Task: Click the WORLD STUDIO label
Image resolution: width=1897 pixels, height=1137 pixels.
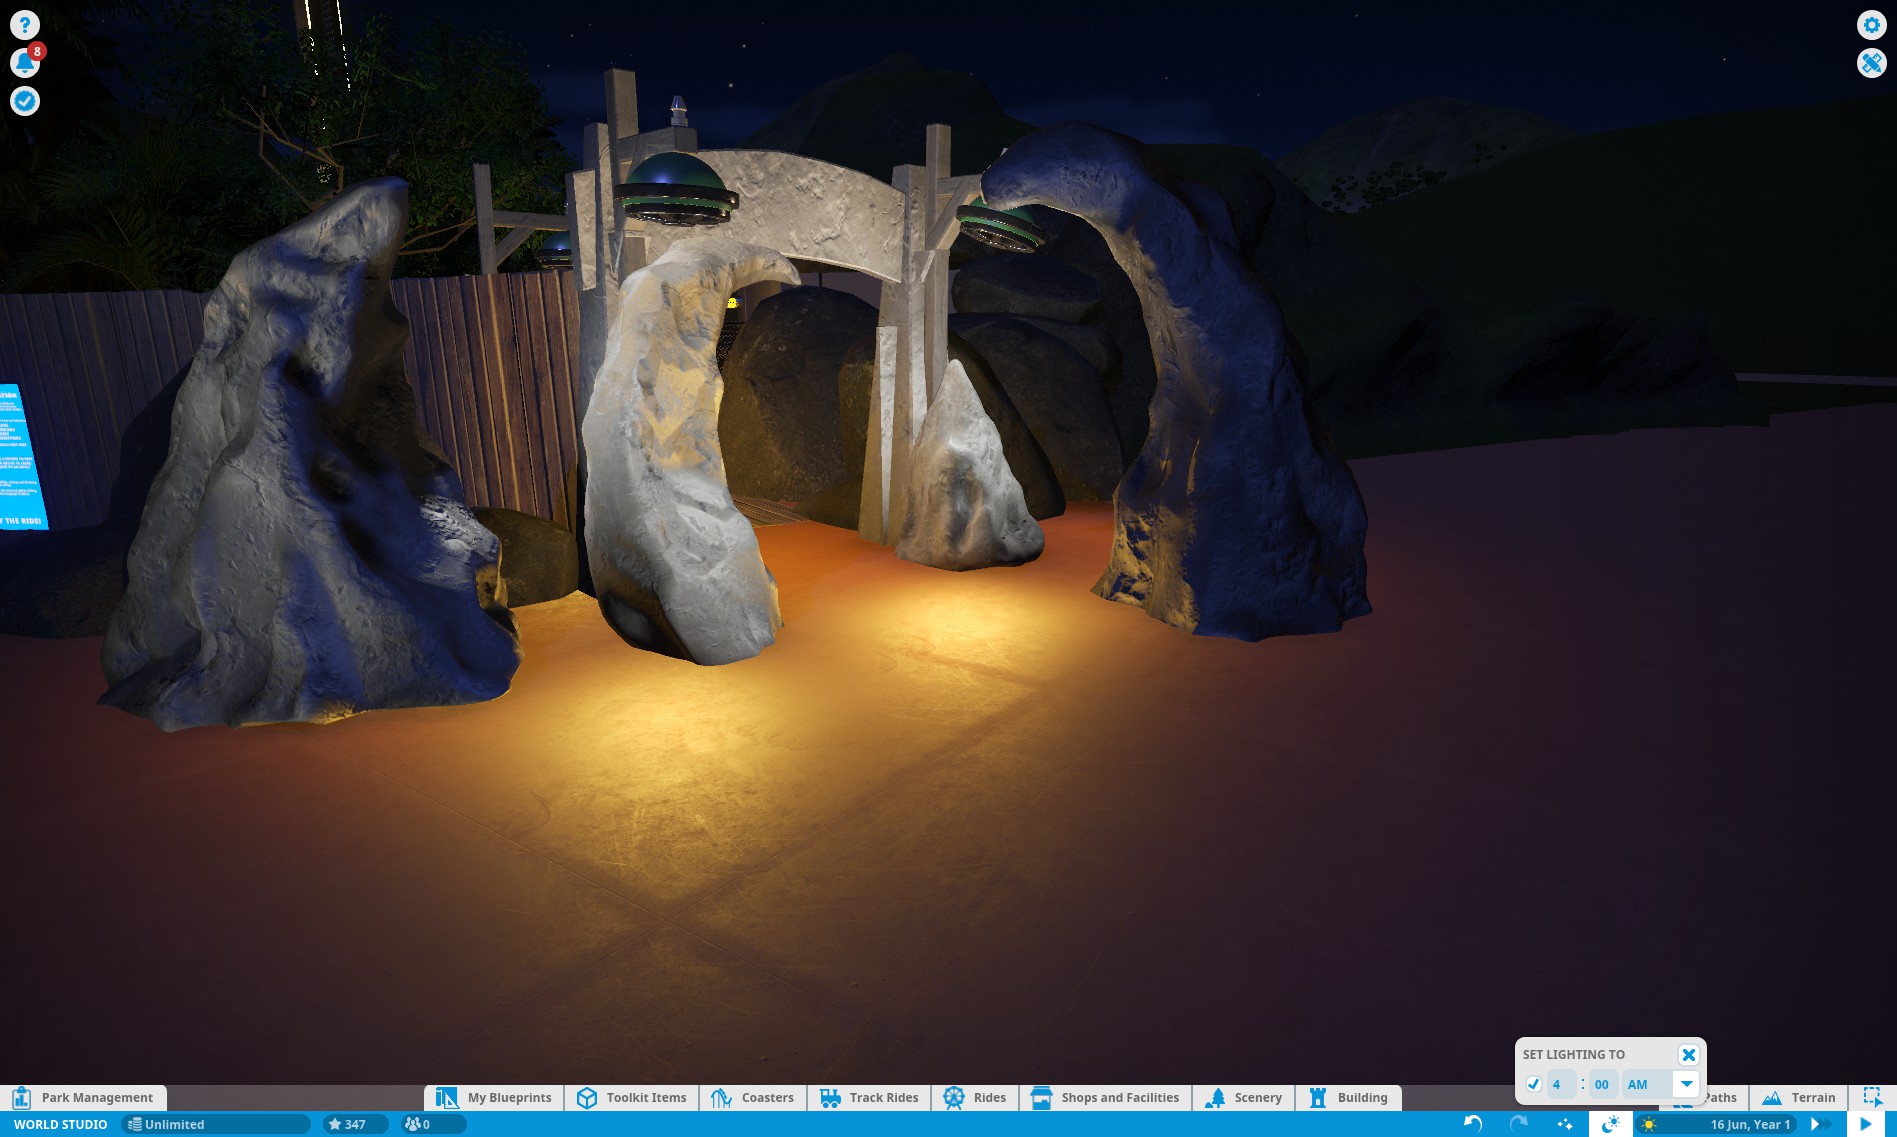Action: (60, 1125)
